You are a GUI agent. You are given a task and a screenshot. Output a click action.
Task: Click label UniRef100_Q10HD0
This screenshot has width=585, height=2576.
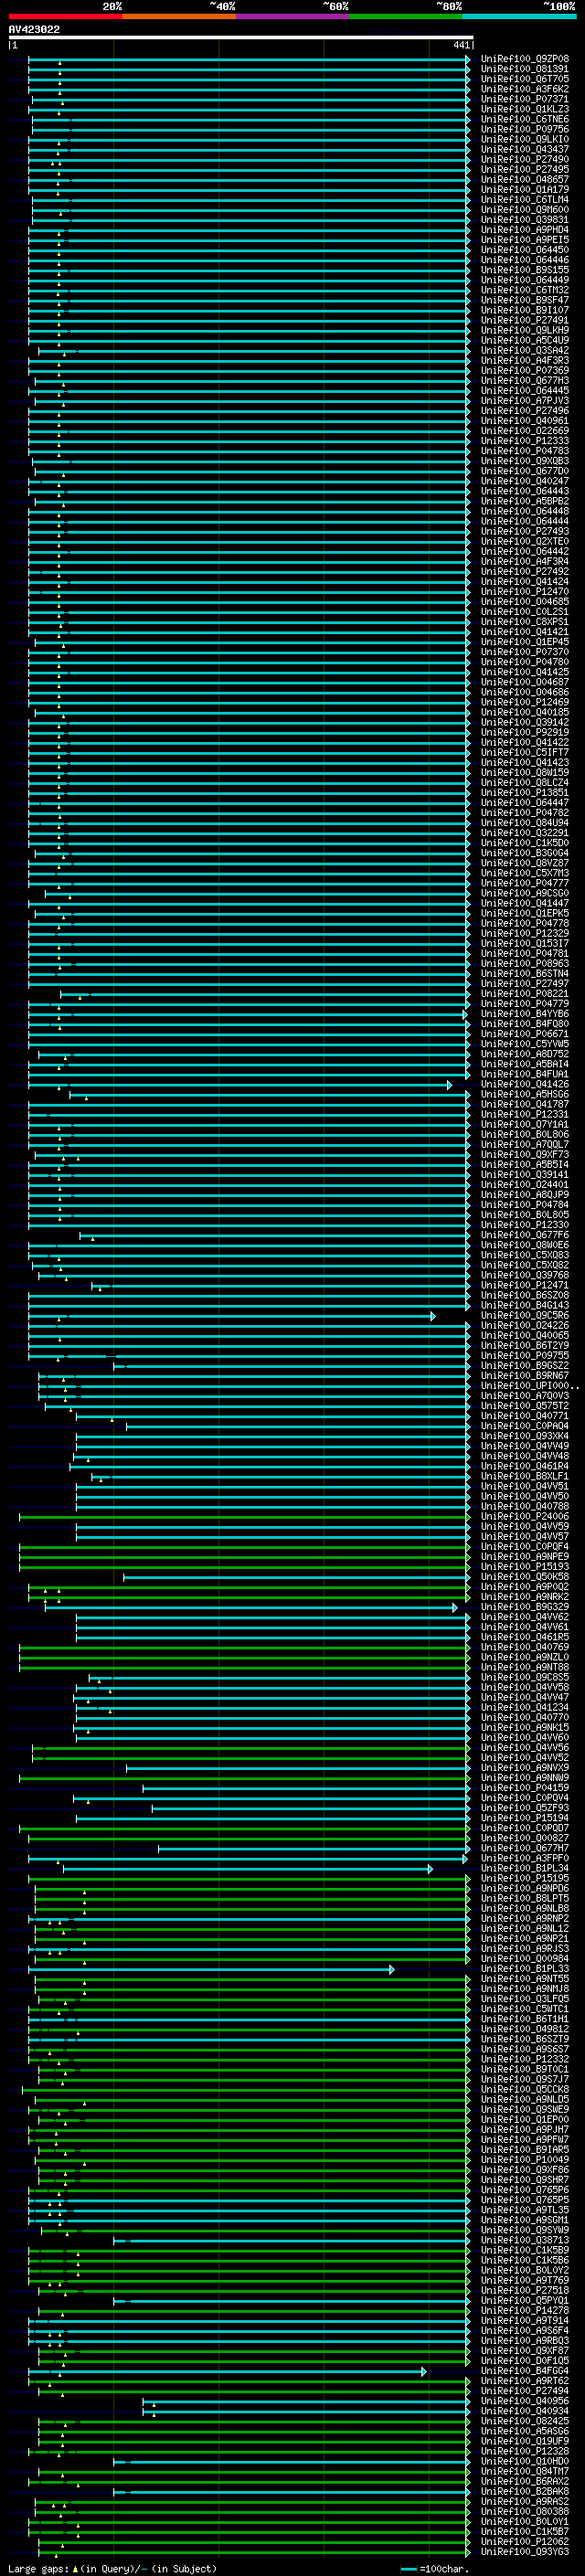click(525, 2461)
